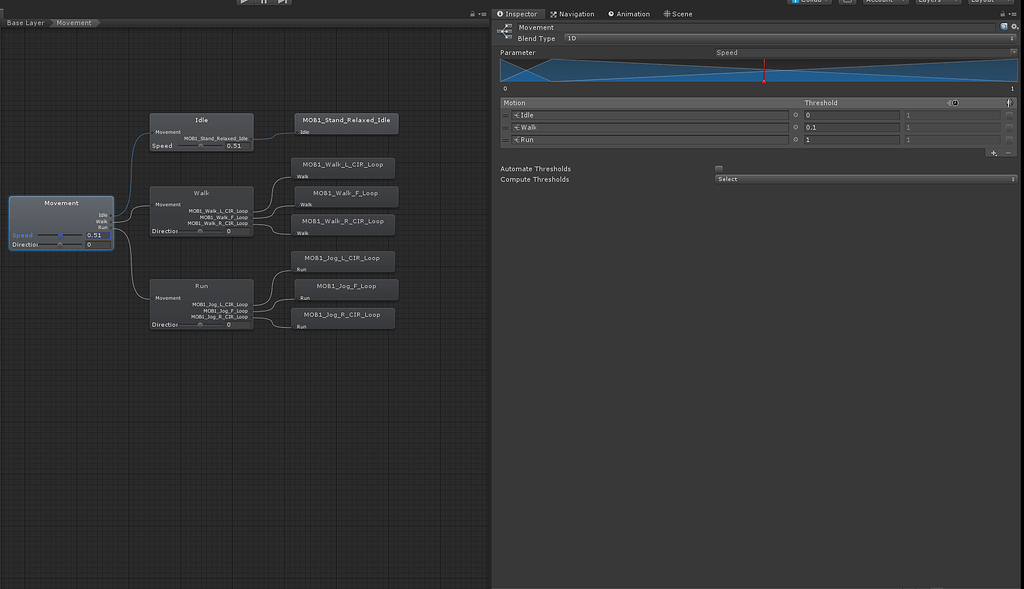Toggle mirror checkbox for Idle motion
Viewport: 1024px width, 589px height.
(x=1009, y=115)
